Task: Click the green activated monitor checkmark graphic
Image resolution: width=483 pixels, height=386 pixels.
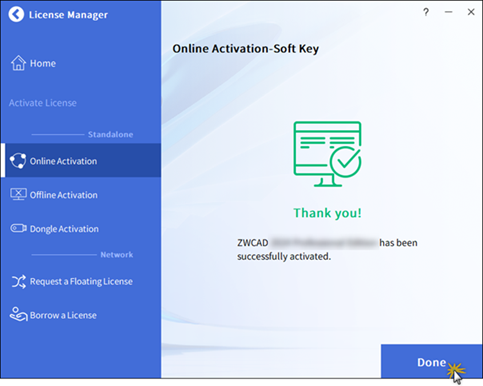Action: coord(327,154)
